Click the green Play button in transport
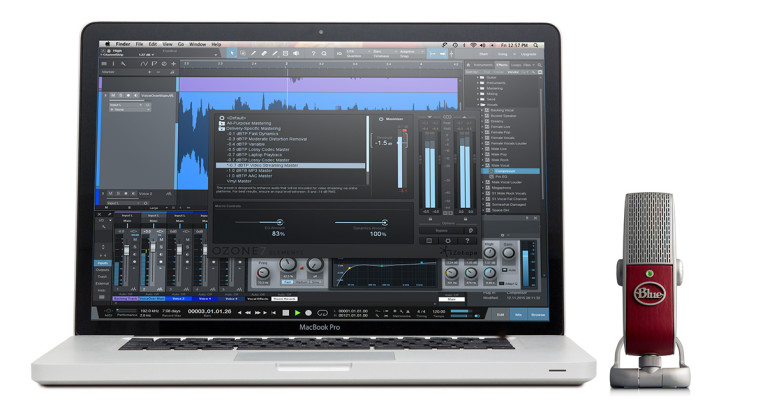 [297, 312]
